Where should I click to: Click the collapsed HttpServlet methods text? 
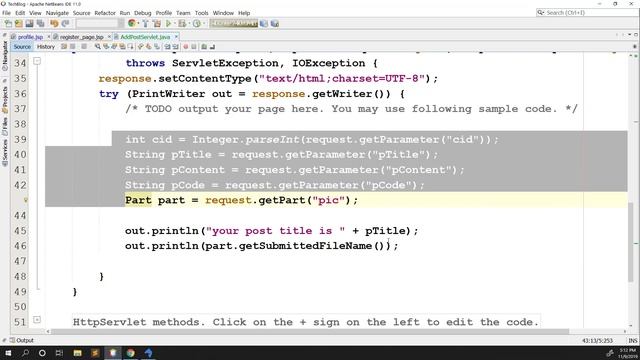[306, 322]
